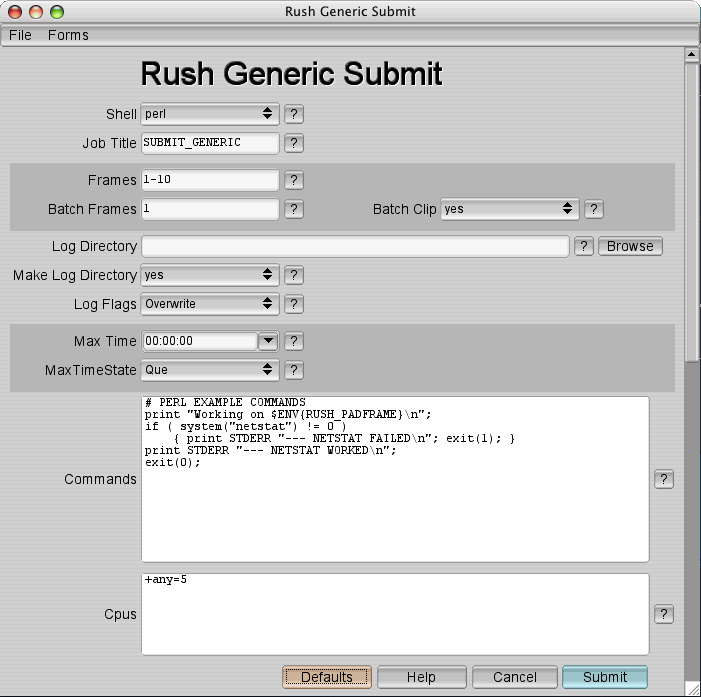Show help for the Frames field
This screenshot has height=697, width=701.
[294, 180]
